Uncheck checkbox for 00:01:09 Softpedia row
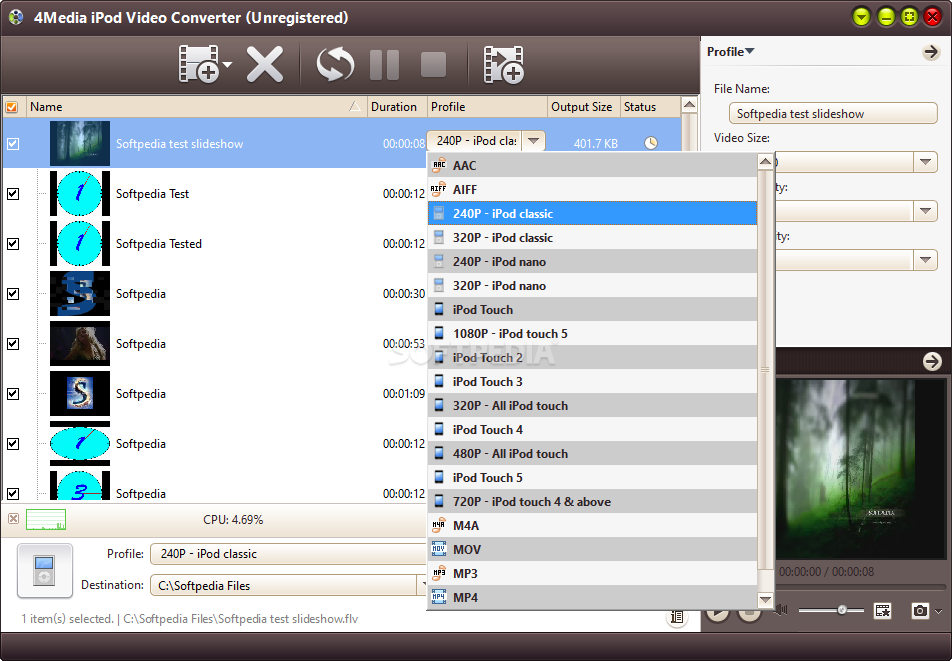The height and width of the screenshot is (661, 952). point(13,394)
